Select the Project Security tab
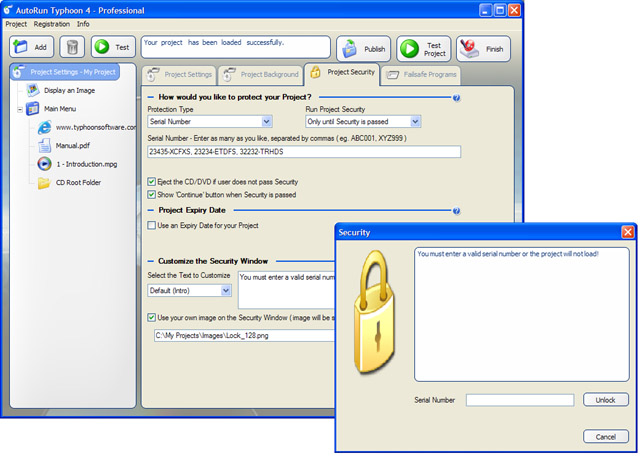The image size is (640, 456). coord(342,73)
